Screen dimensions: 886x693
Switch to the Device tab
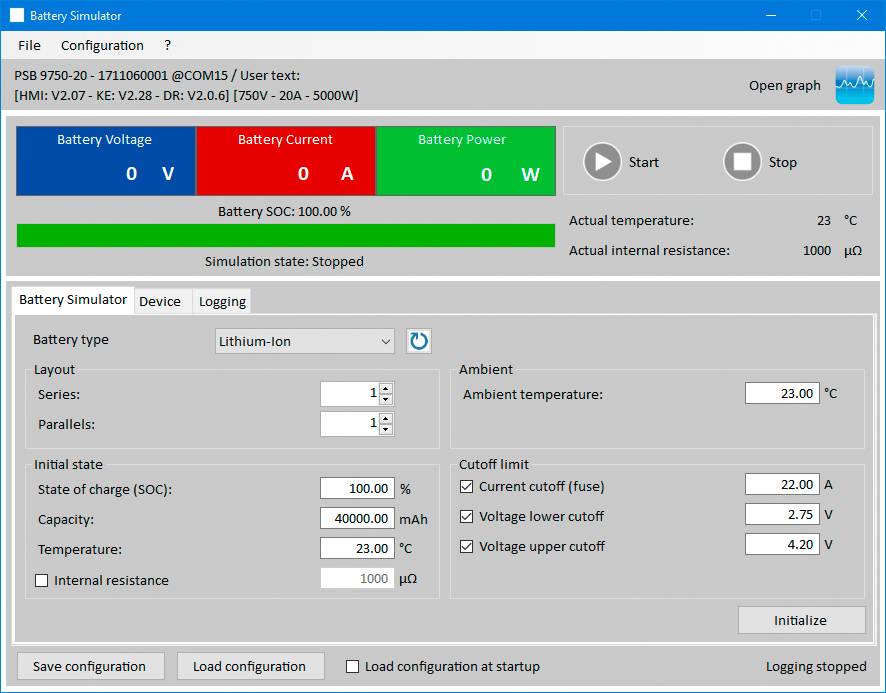162,301
